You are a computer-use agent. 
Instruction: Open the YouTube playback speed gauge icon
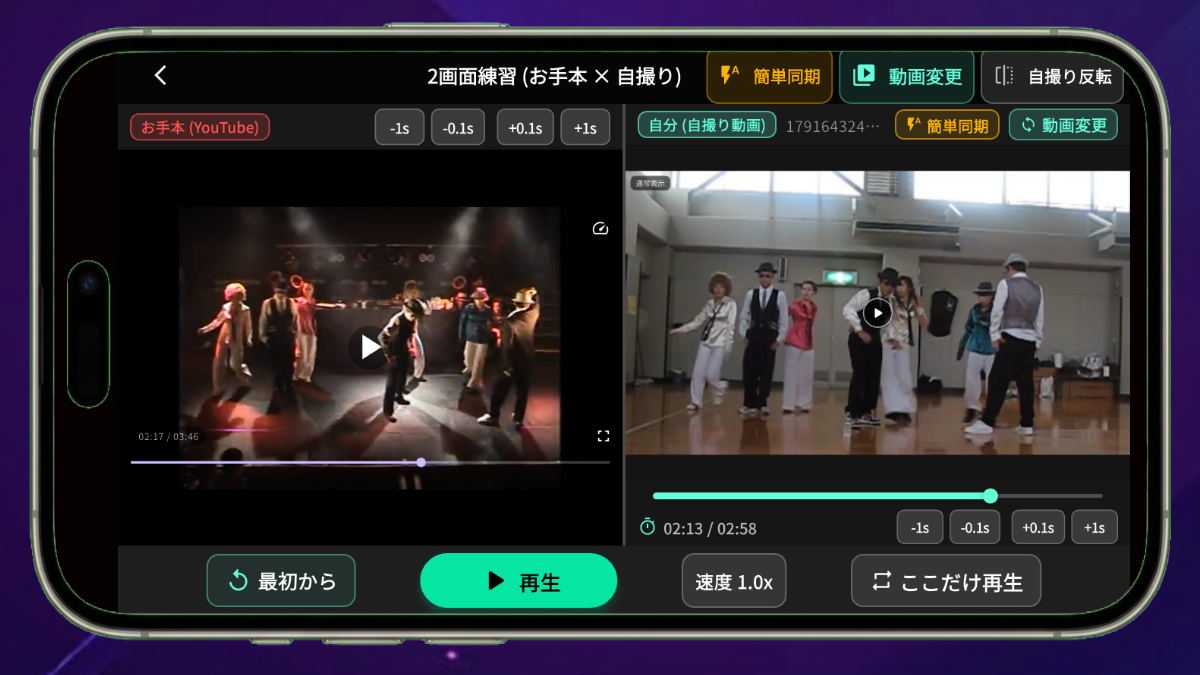600,229
